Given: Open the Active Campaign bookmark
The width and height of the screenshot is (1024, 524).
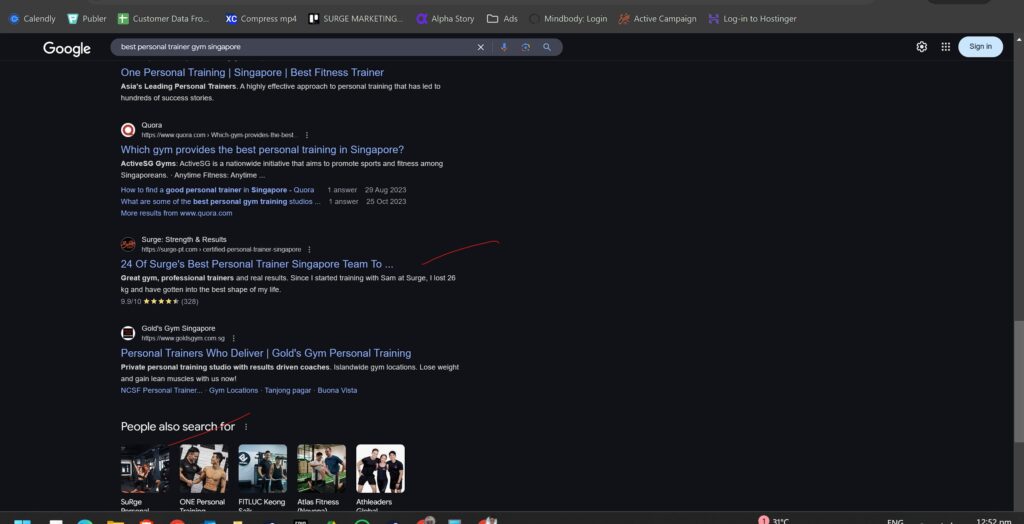Looking at the screenshot, I should (x=657, y=18).
